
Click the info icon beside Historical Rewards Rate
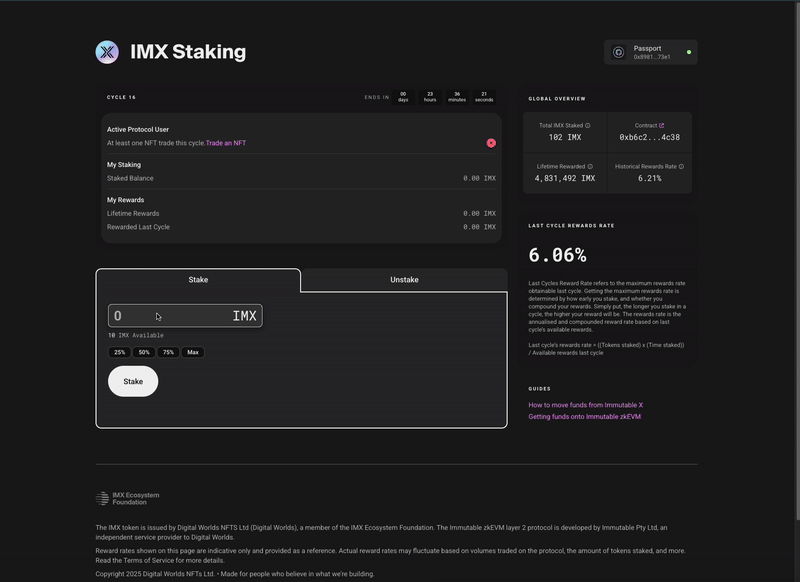(x=682, y=166)
